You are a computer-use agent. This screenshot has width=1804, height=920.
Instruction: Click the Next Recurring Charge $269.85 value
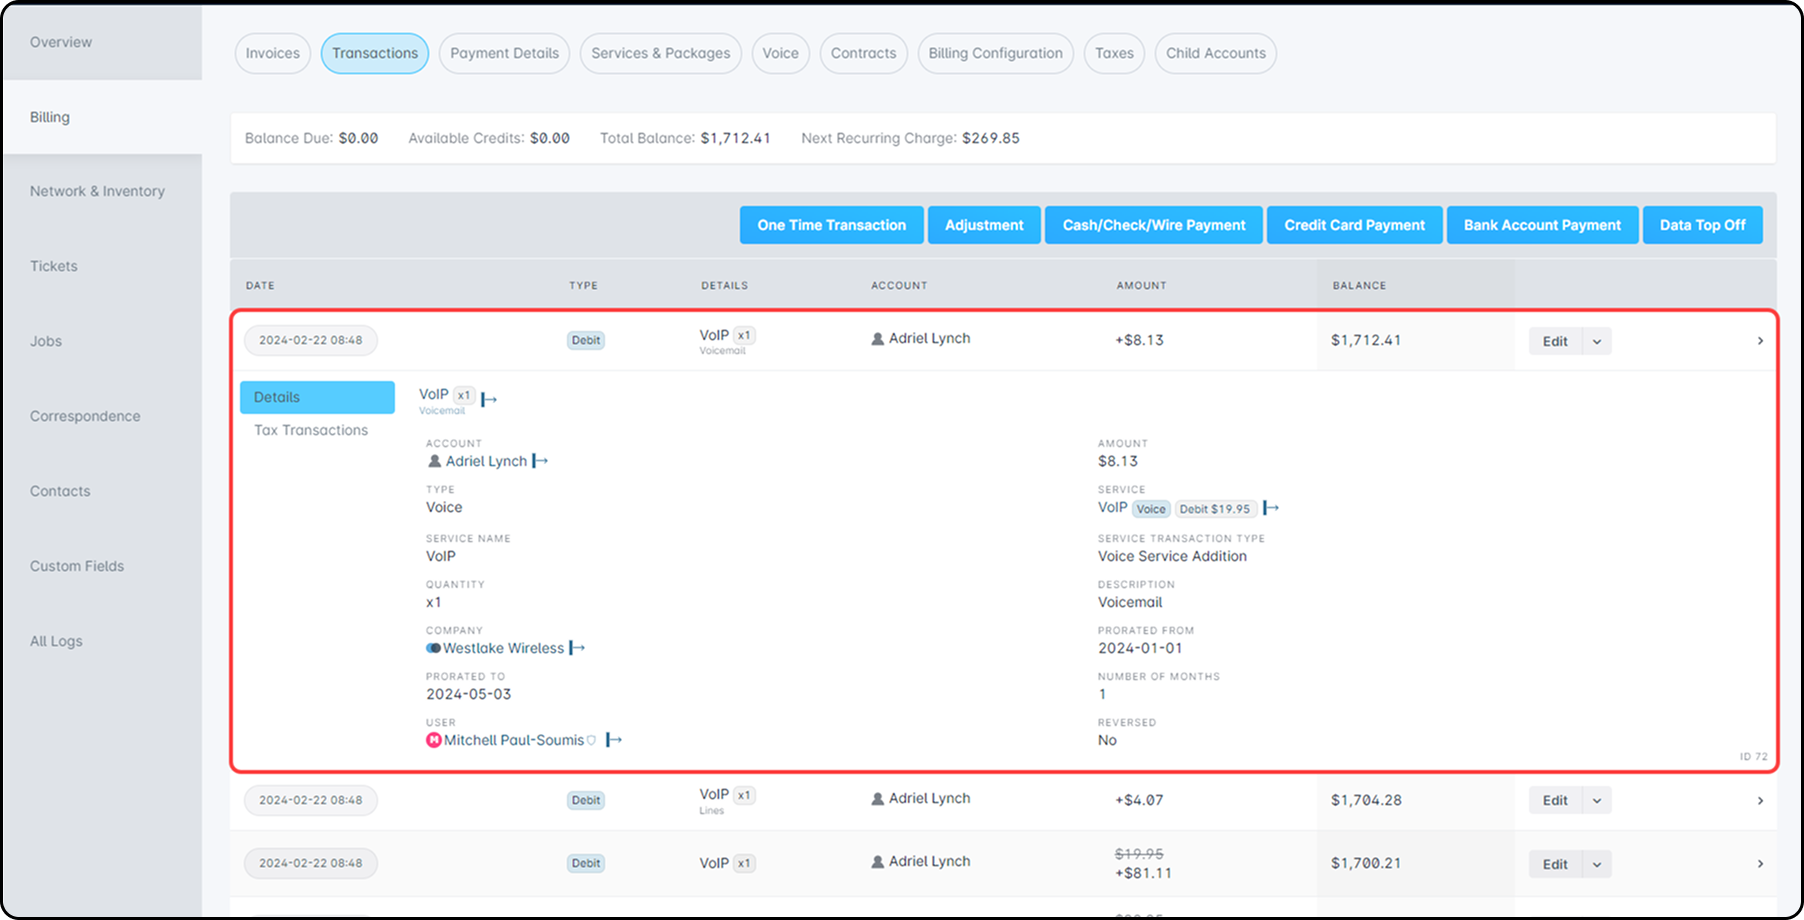pos(991,138)
